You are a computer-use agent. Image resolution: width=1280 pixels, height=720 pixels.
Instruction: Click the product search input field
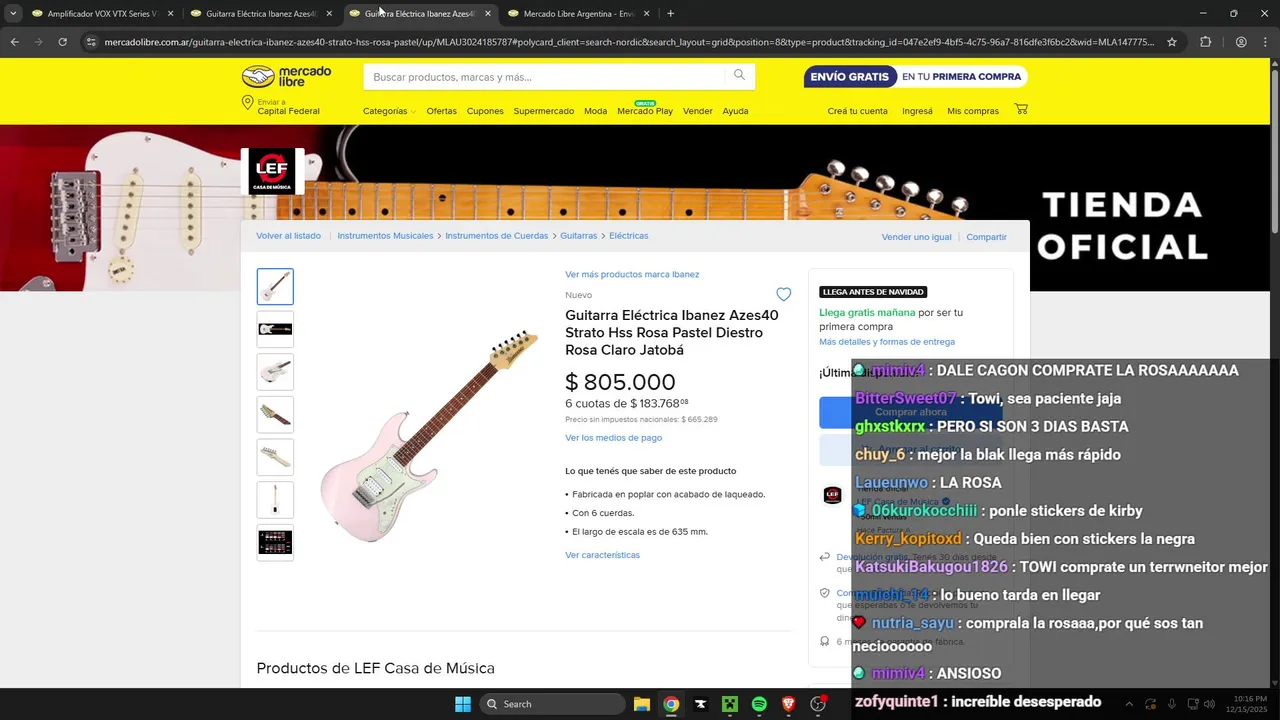click(x=545, y=77)
